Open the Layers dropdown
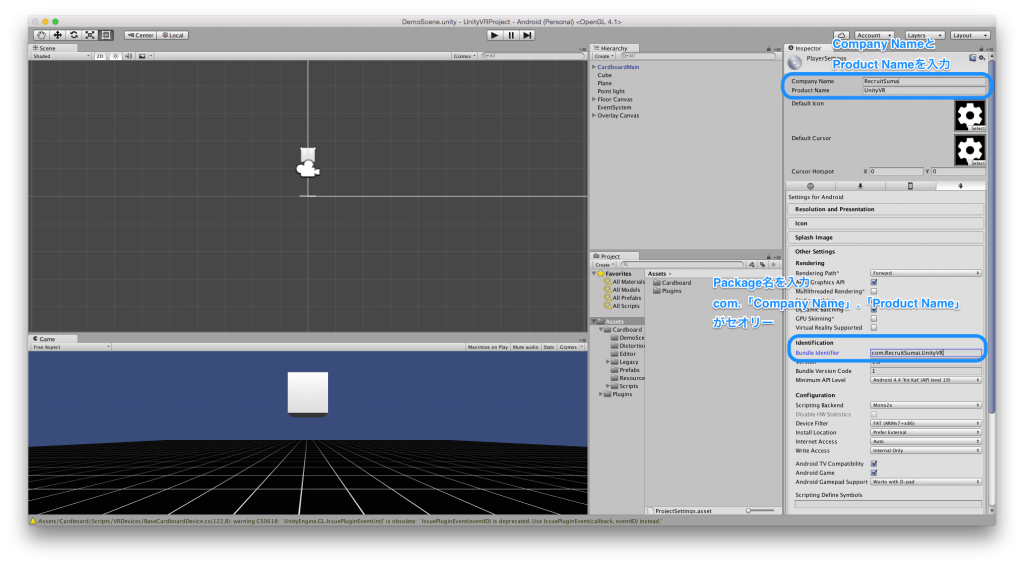1024x566 pixels. pyautogui.click(x=924, y=35)
